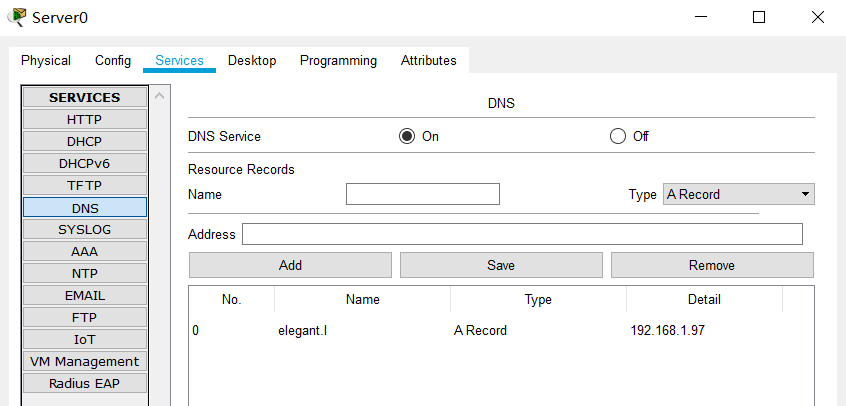Viewport: 846px width, 406px height.
Task: Turn DNS Service on
Action: [407, 136]
